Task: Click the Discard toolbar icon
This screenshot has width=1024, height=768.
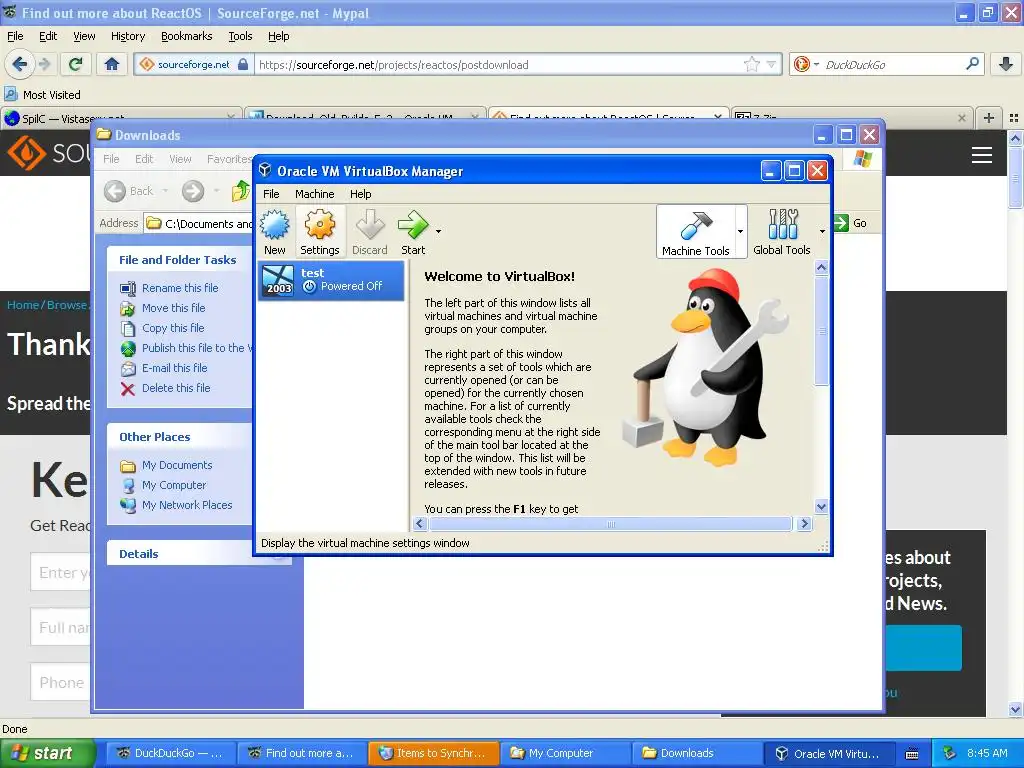Action: [x=370, y=231]
